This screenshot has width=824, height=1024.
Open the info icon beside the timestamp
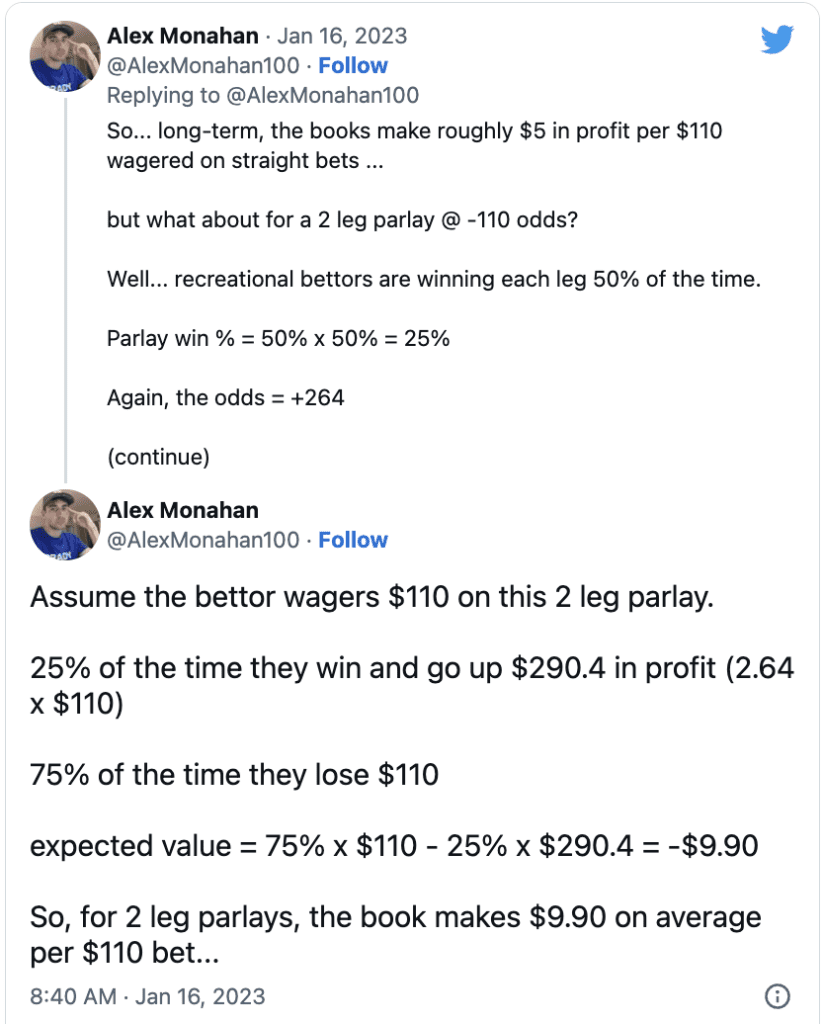point(777,996)
